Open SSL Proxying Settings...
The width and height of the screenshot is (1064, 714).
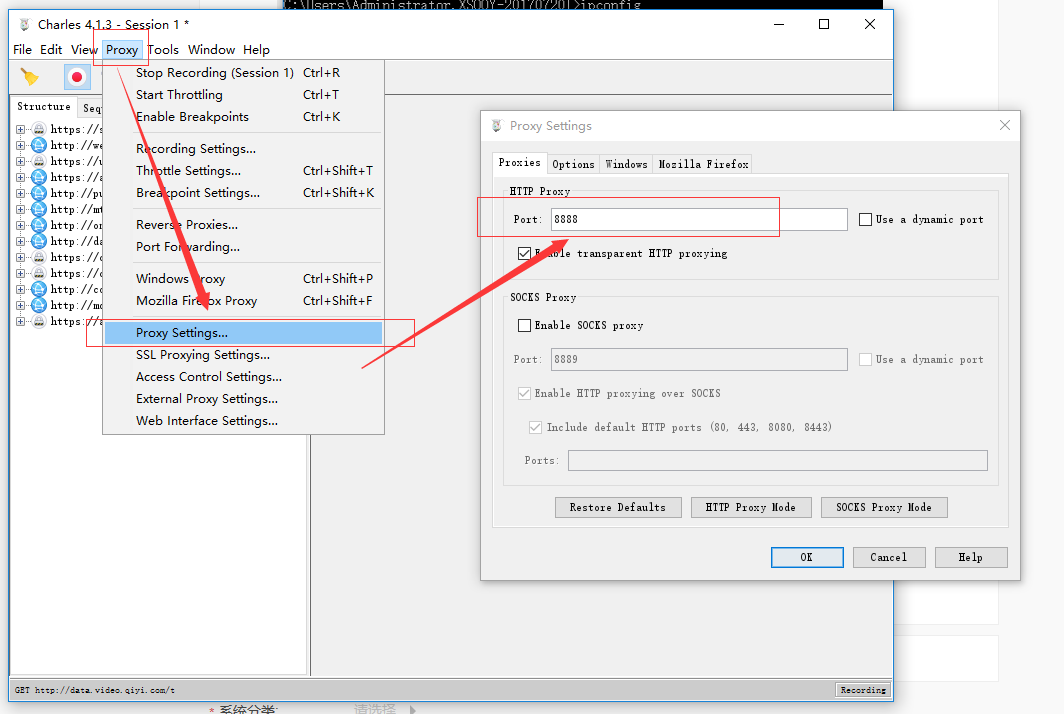click(x=244, y=355)
